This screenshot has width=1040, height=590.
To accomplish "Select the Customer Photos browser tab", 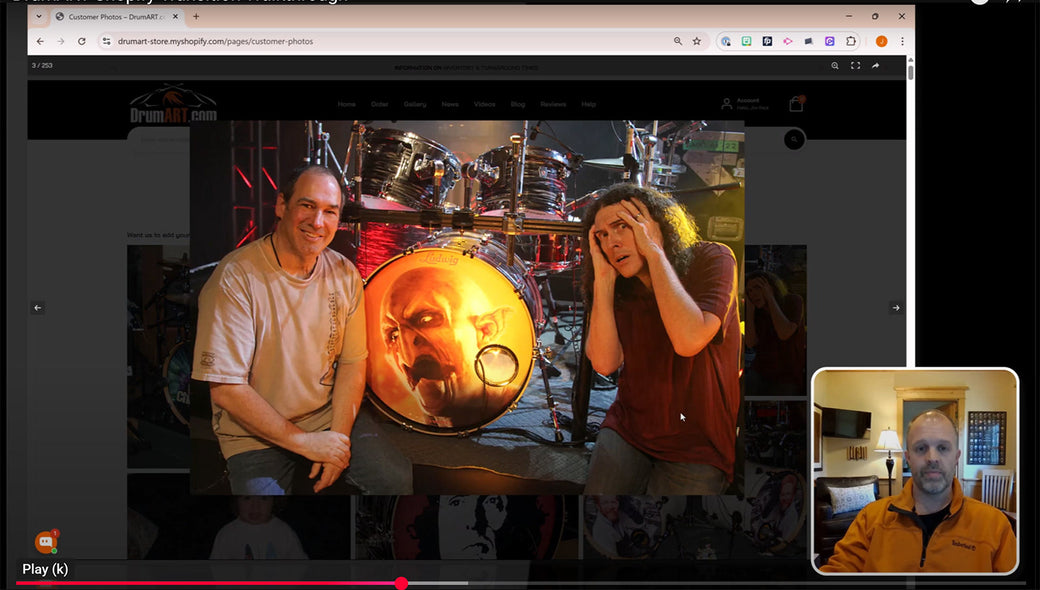I will click(x=110, y=17).
